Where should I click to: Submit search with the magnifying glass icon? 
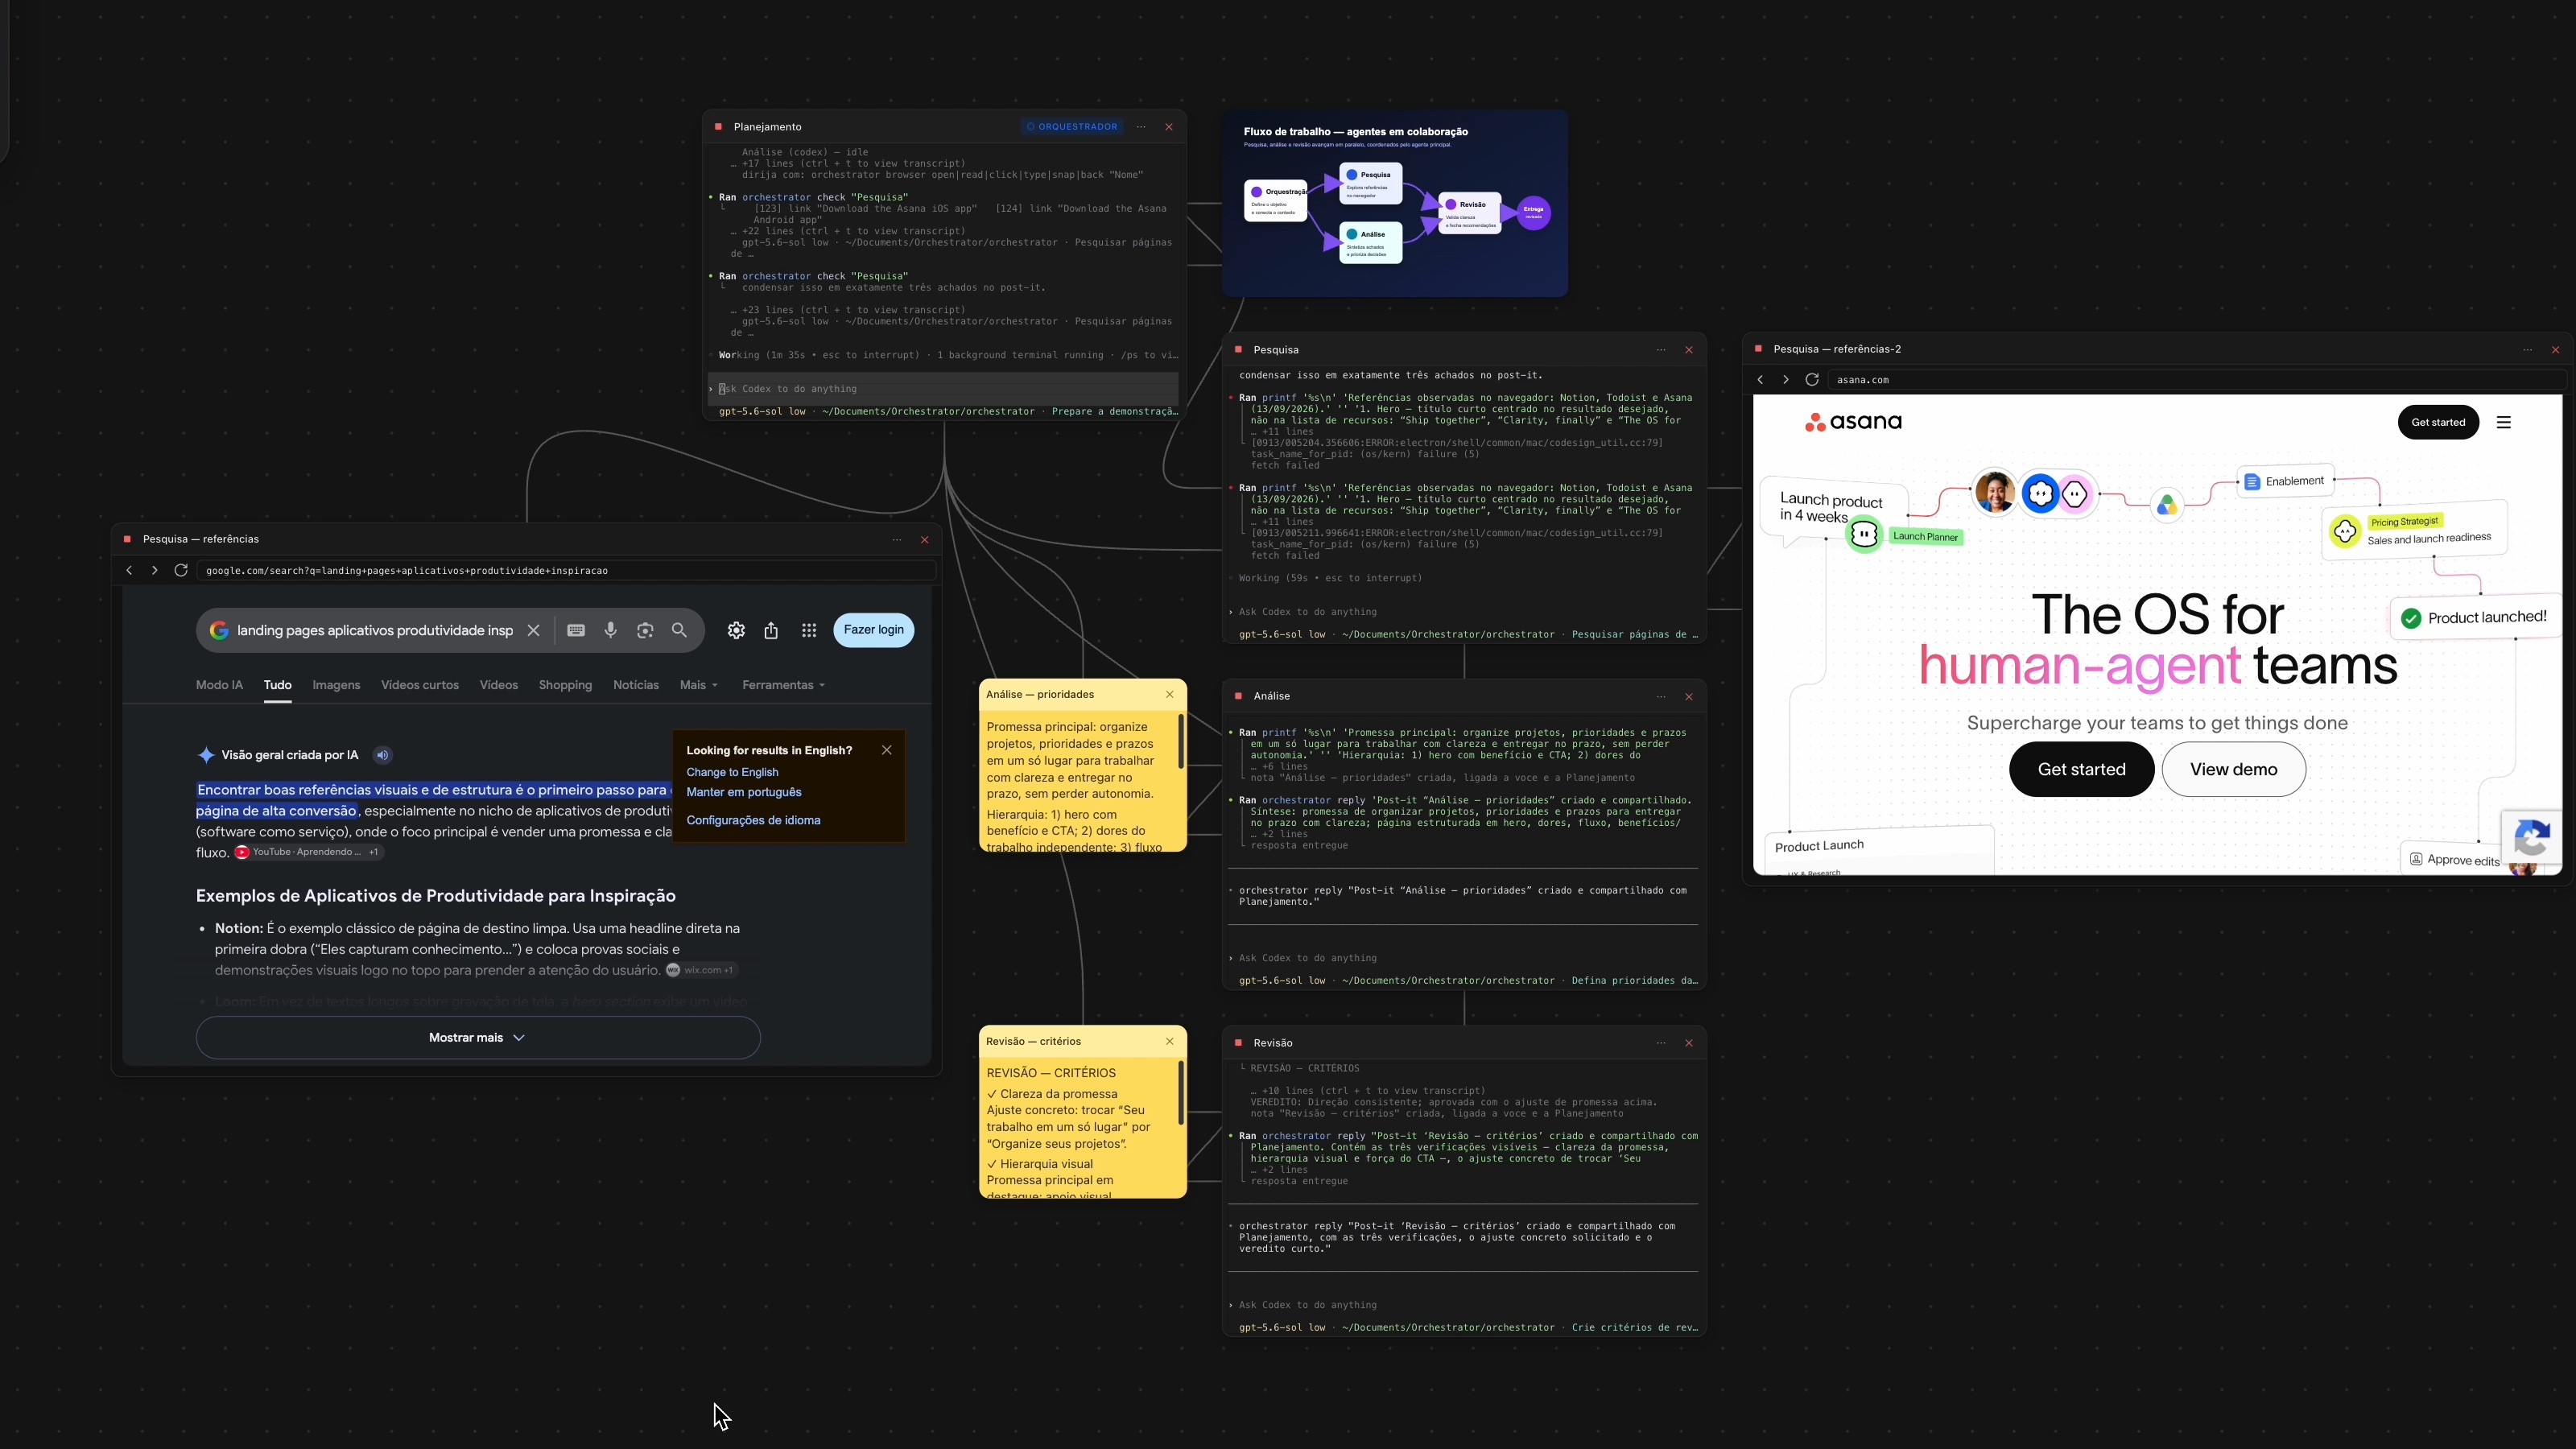[680, 630]
